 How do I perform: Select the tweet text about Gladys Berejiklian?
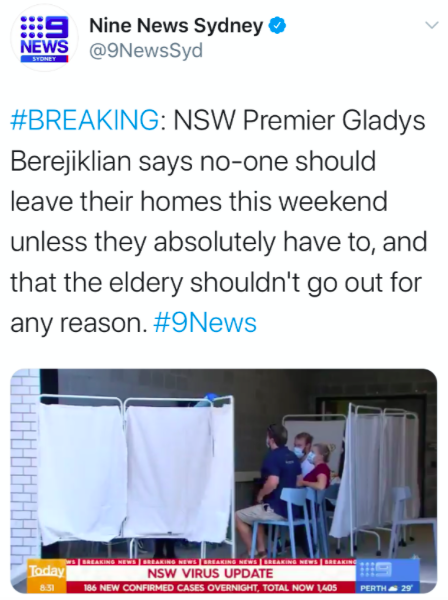(218, 222)
